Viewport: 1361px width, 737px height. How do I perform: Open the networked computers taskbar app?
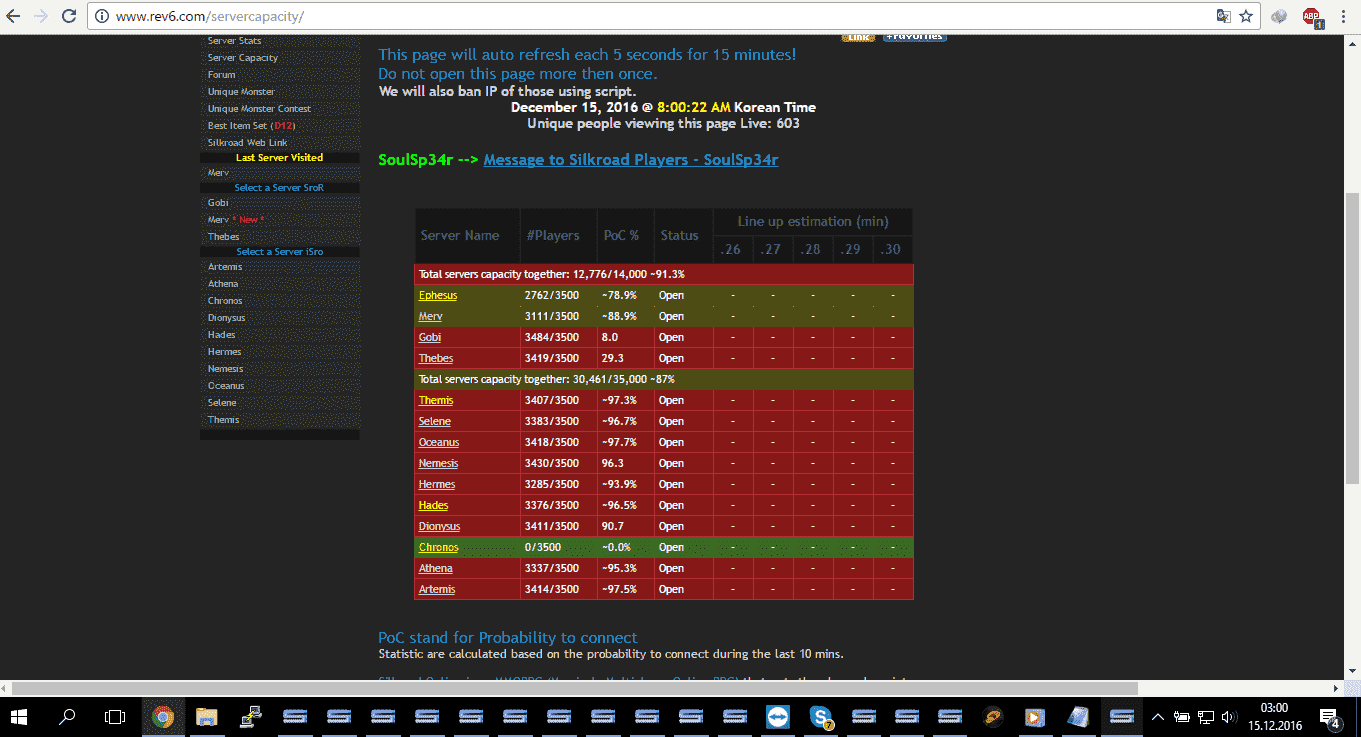[251, 717]
